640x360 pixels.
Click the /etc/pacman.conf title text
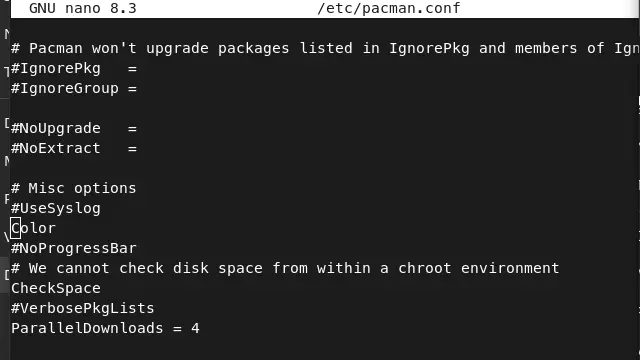coord(389,8)
